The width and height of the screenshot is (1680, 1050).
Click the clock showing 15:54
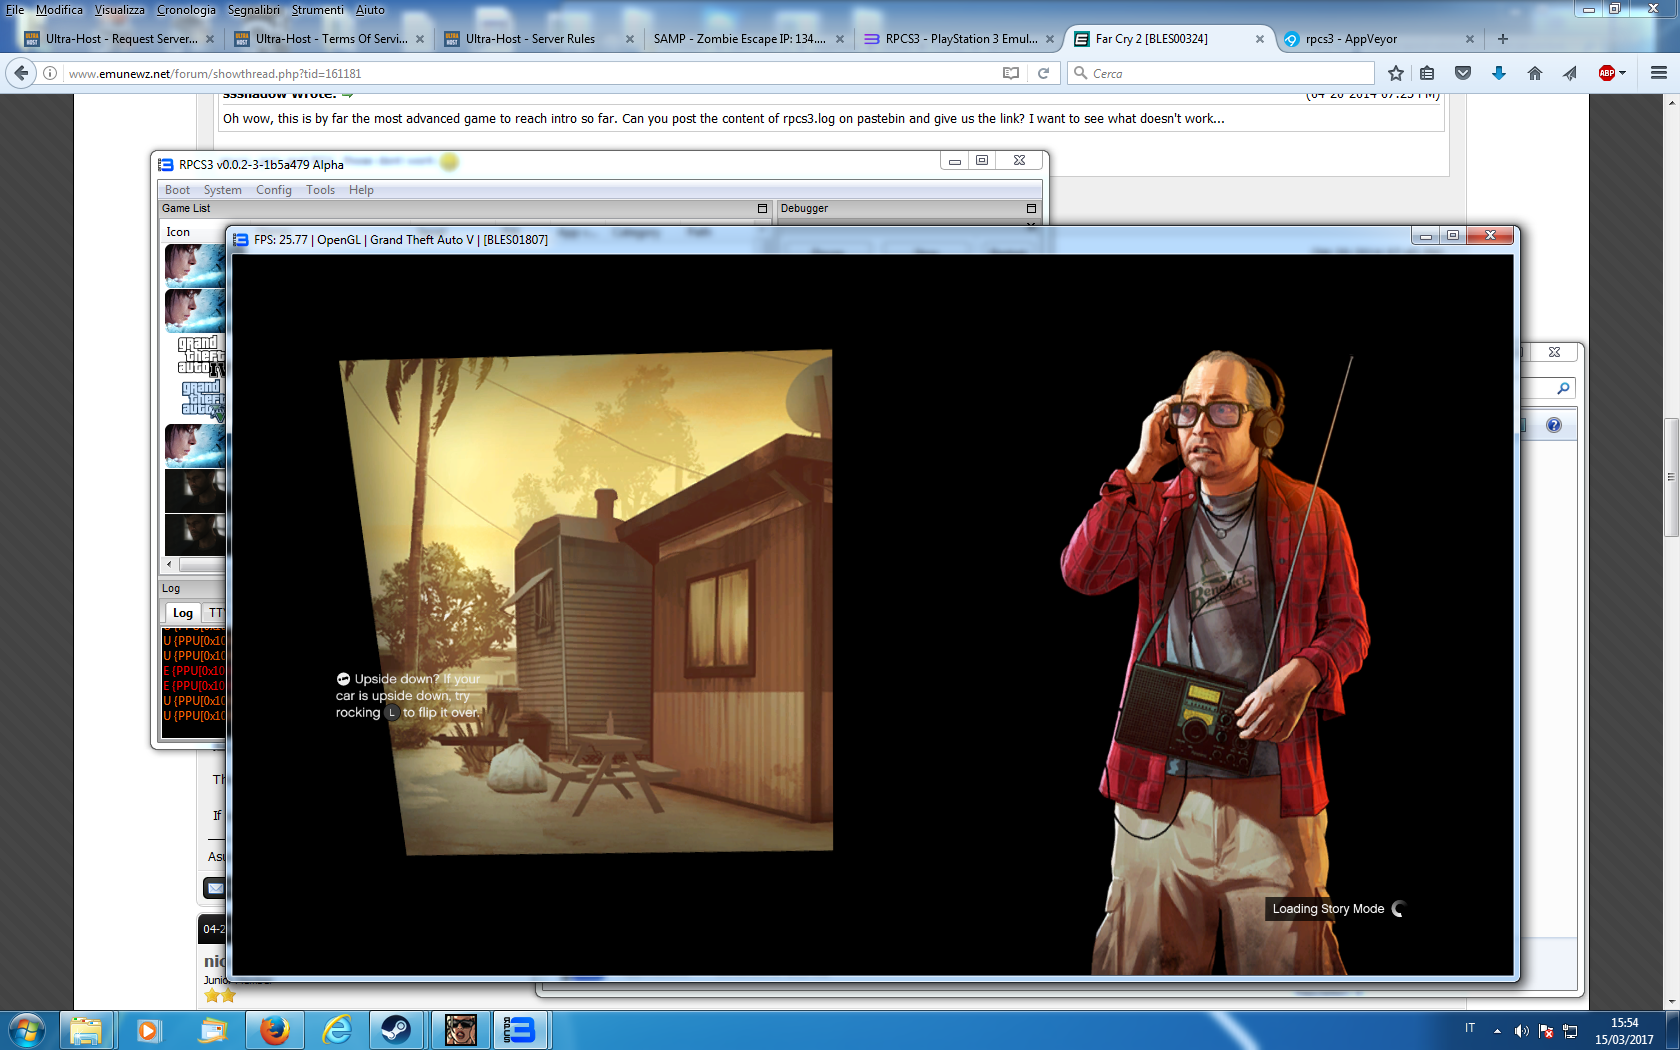tap(1624, 1023)
